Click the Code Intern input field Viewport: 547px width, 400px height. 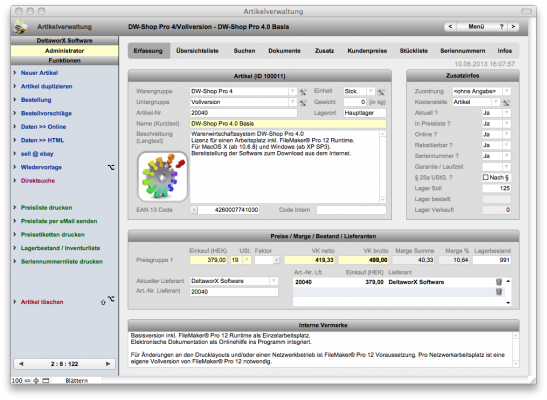351,210
